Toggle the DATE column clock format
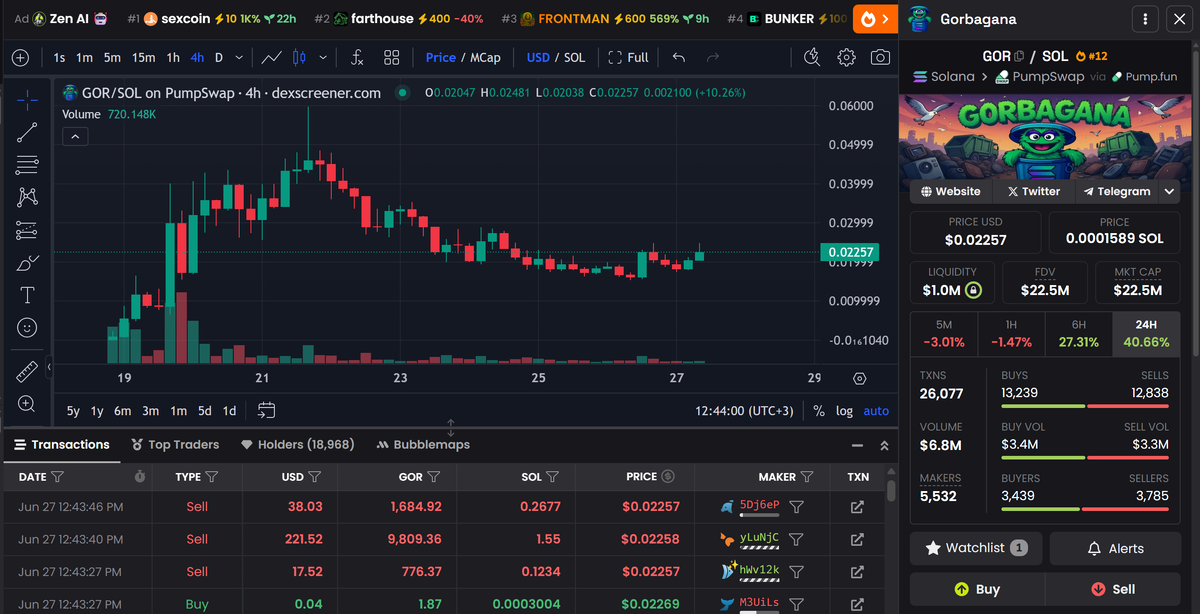The image size is (1200, 614). (x=140, y=477)
